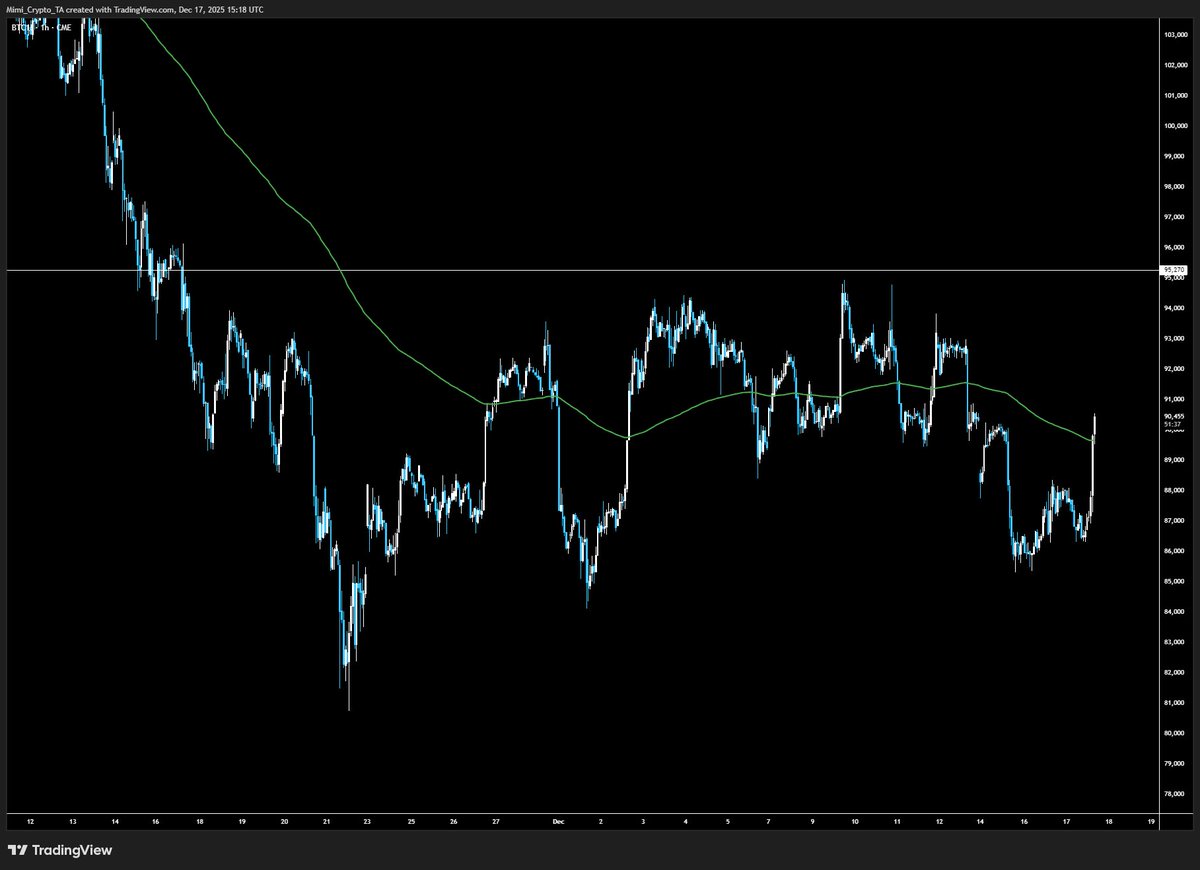
Task: Click the 89,000 price axis label
Action: (1174, 460)
